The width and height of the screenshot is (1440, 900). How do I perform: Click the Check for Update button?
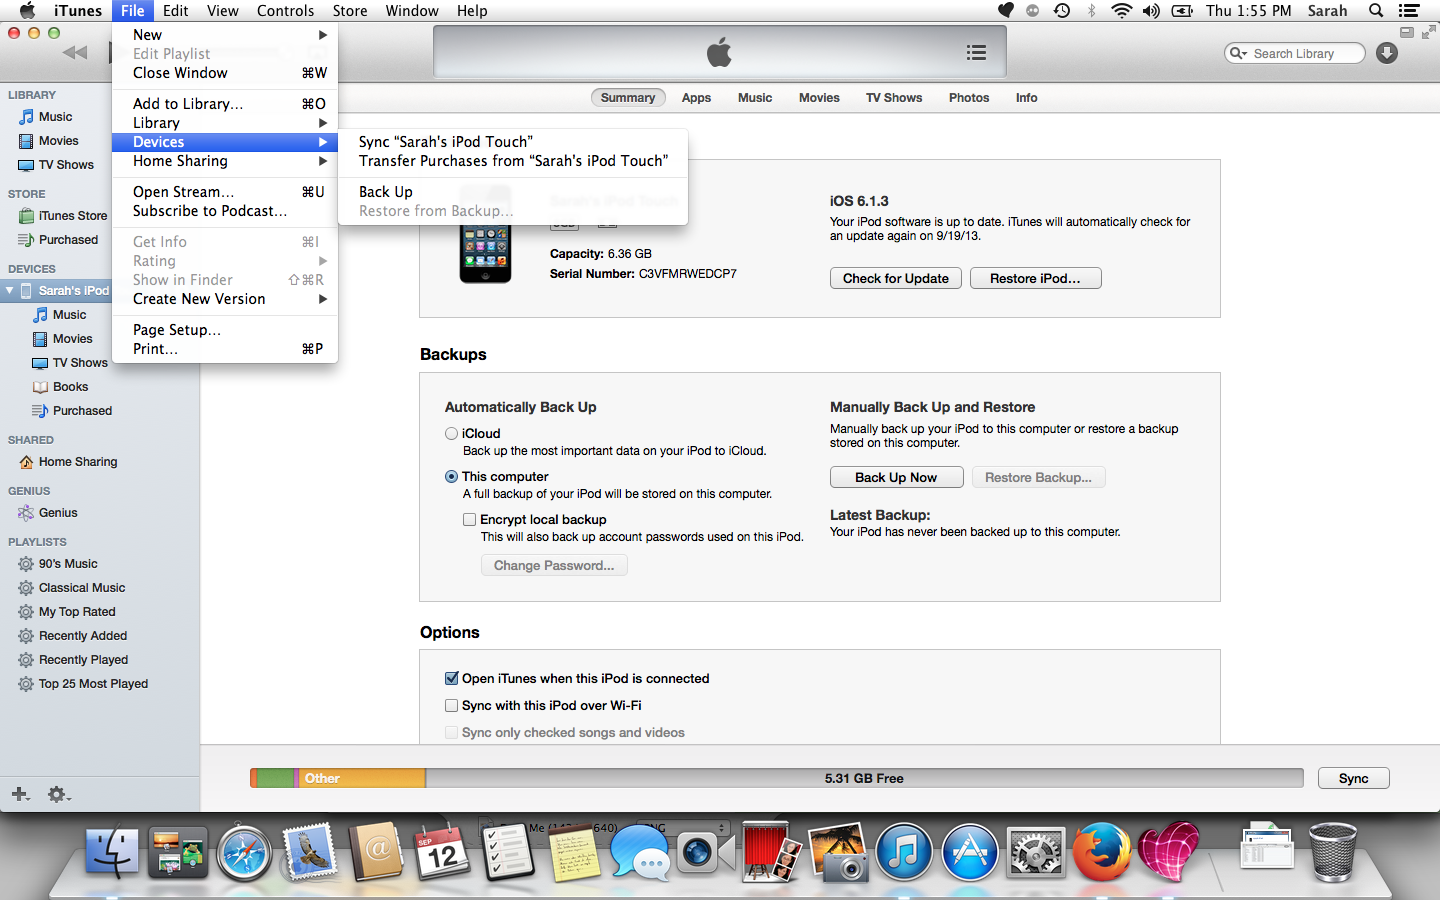click(895, 278)
